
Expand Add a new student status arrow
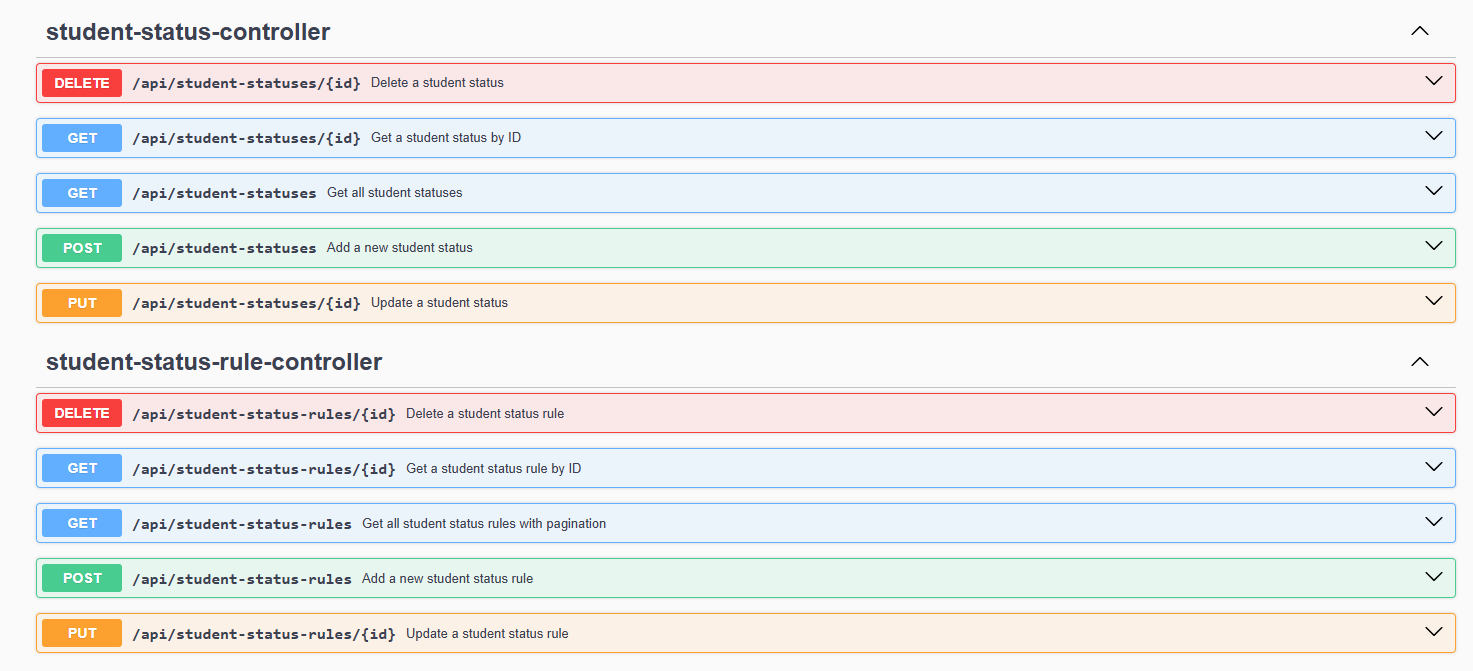tap(1434, 246)
